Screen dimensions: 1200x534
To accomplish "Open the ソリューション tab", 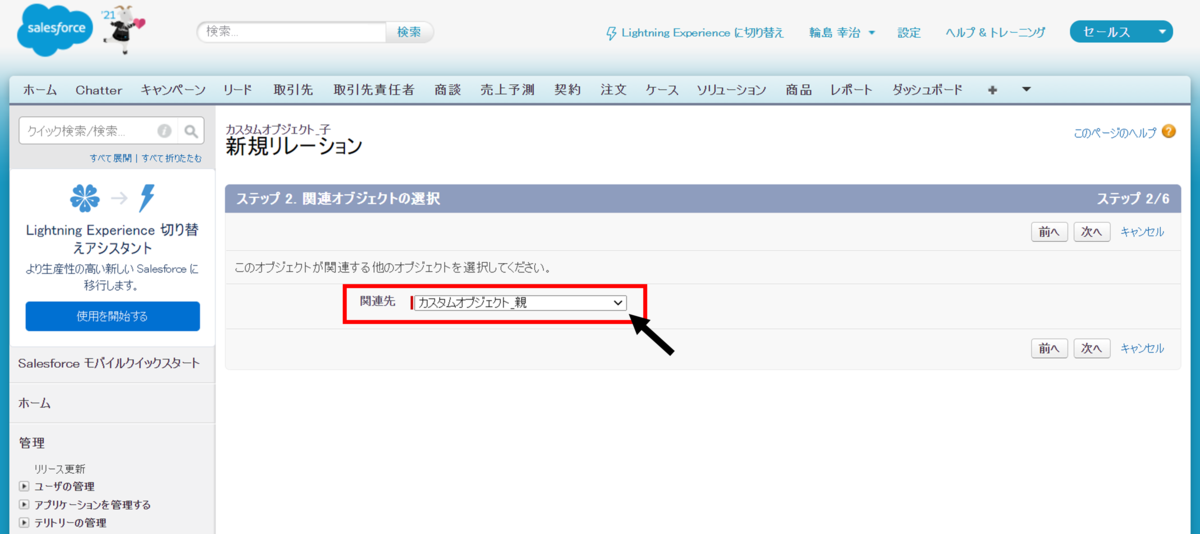I will click(x=732, y=90).
